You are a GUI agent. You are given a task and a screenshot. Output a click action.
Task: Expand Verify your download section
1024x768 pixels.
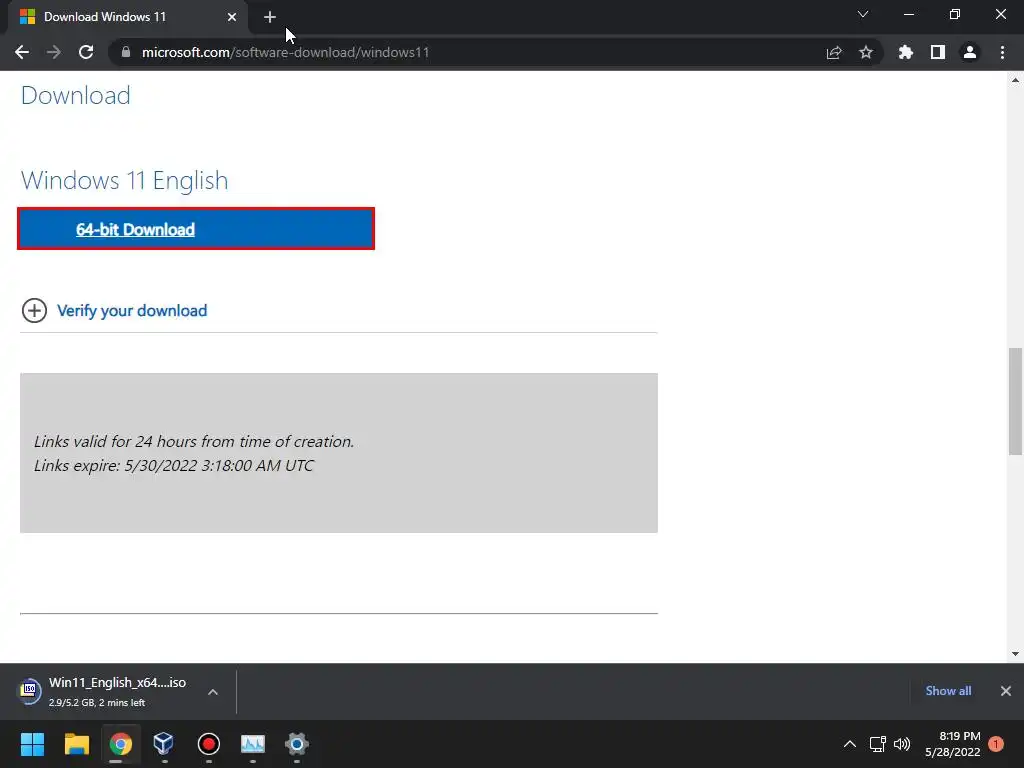click(34, 311)
